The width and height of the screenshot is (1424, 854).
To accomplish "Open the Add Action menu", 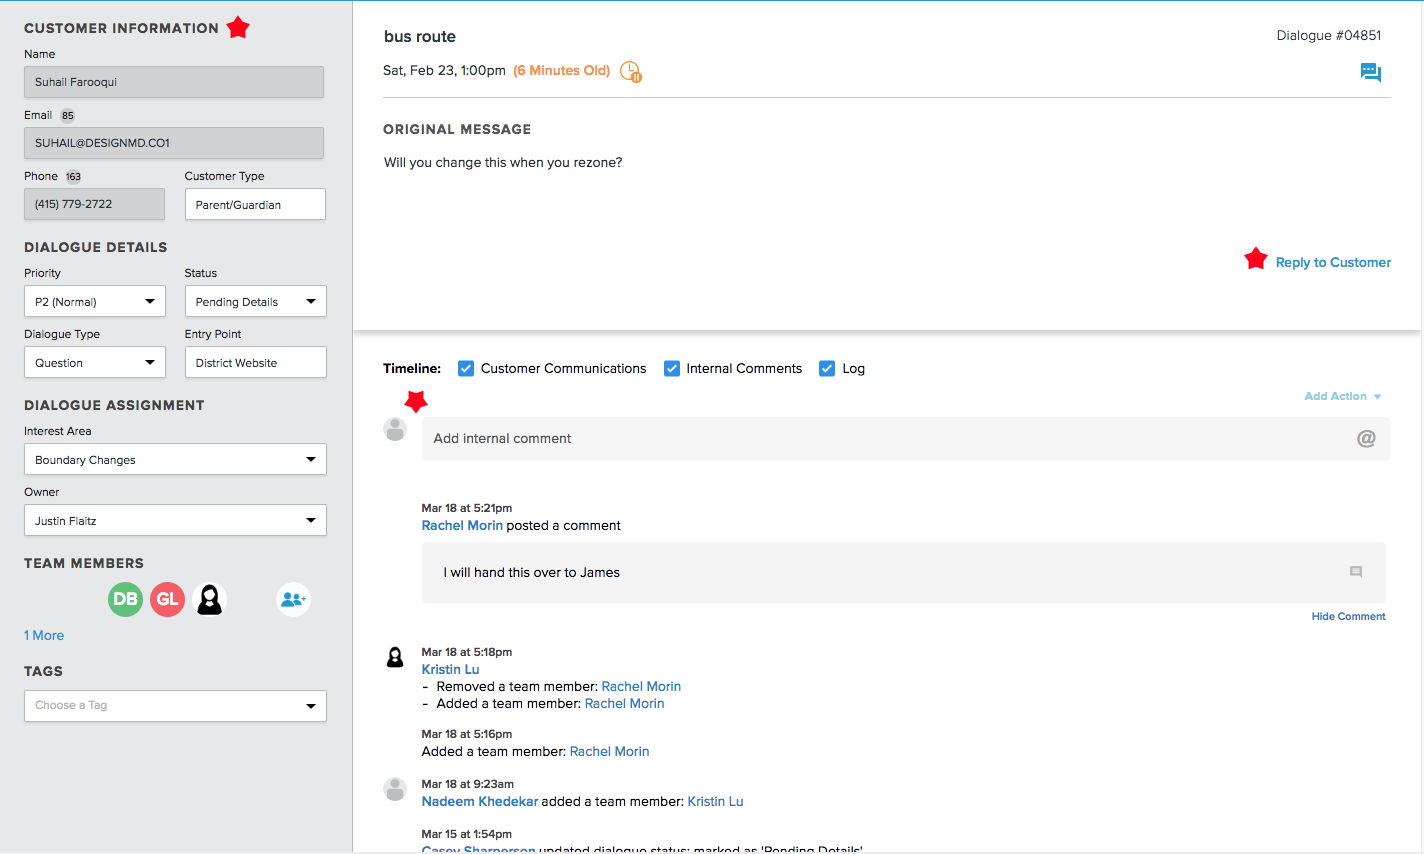I will click(1342, 396).
